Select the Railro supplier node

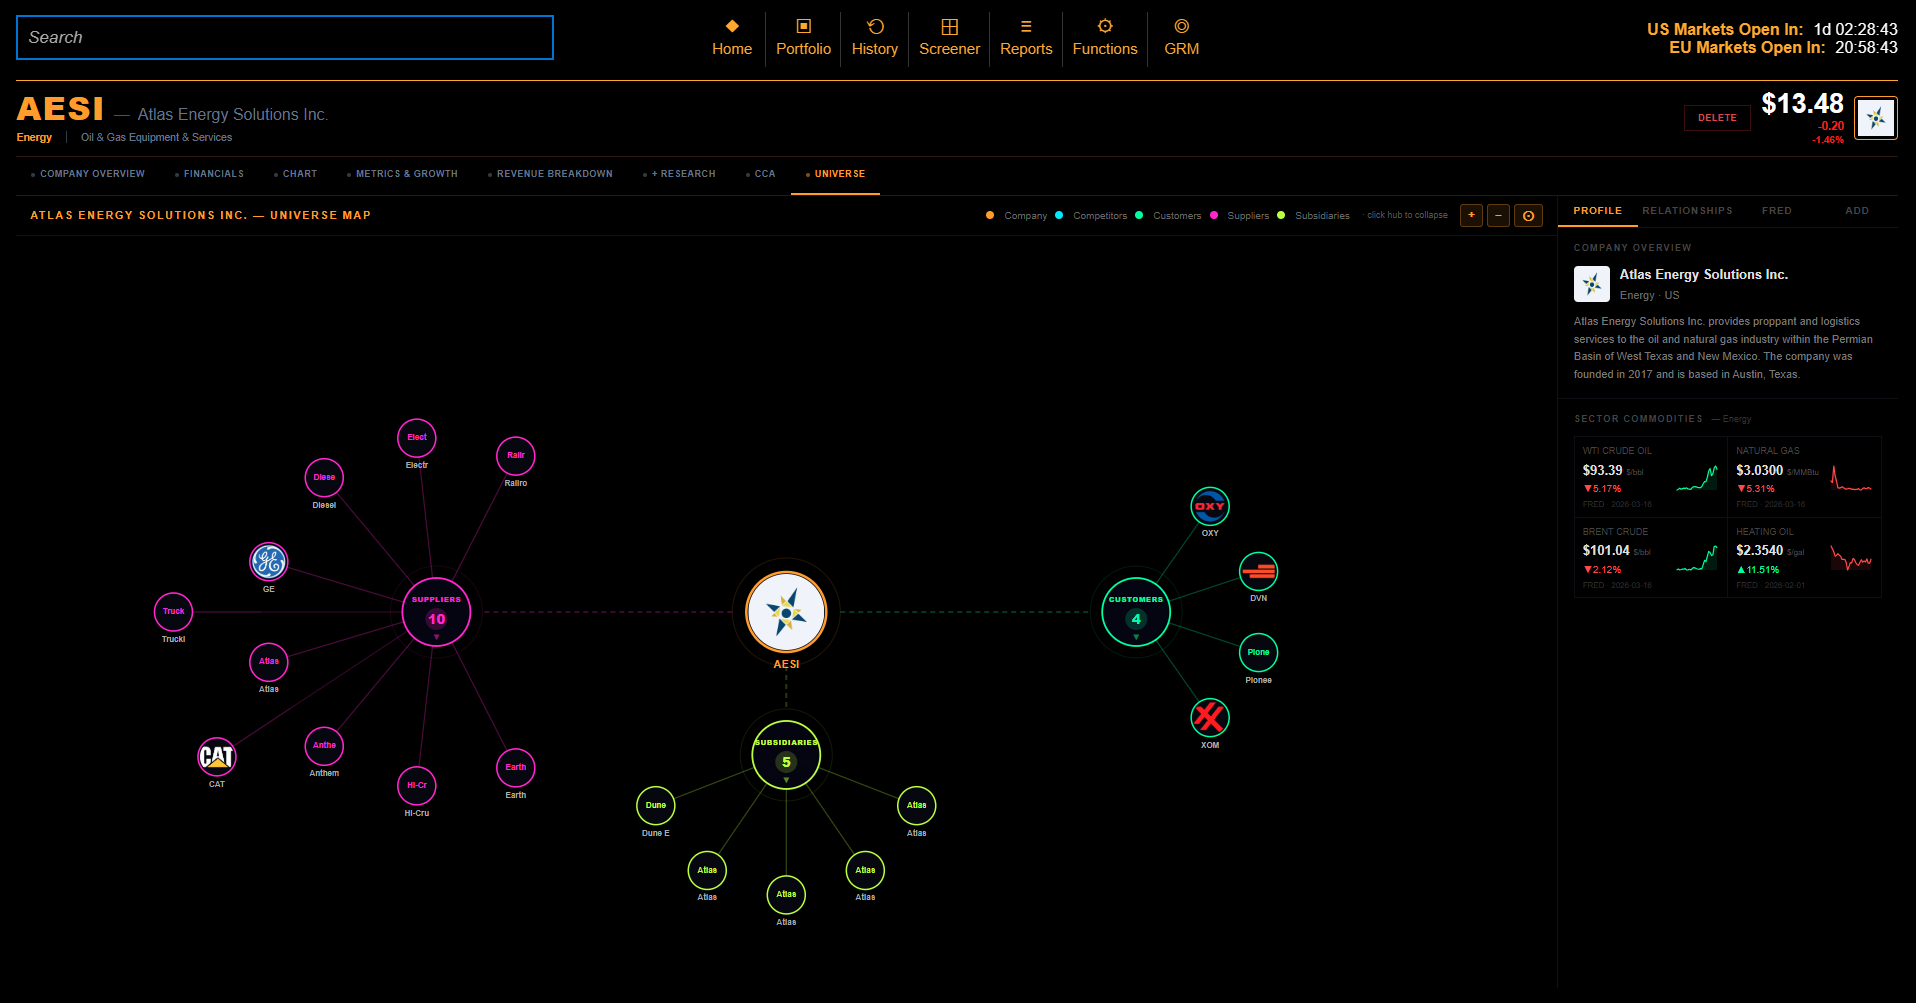[516, 455]
